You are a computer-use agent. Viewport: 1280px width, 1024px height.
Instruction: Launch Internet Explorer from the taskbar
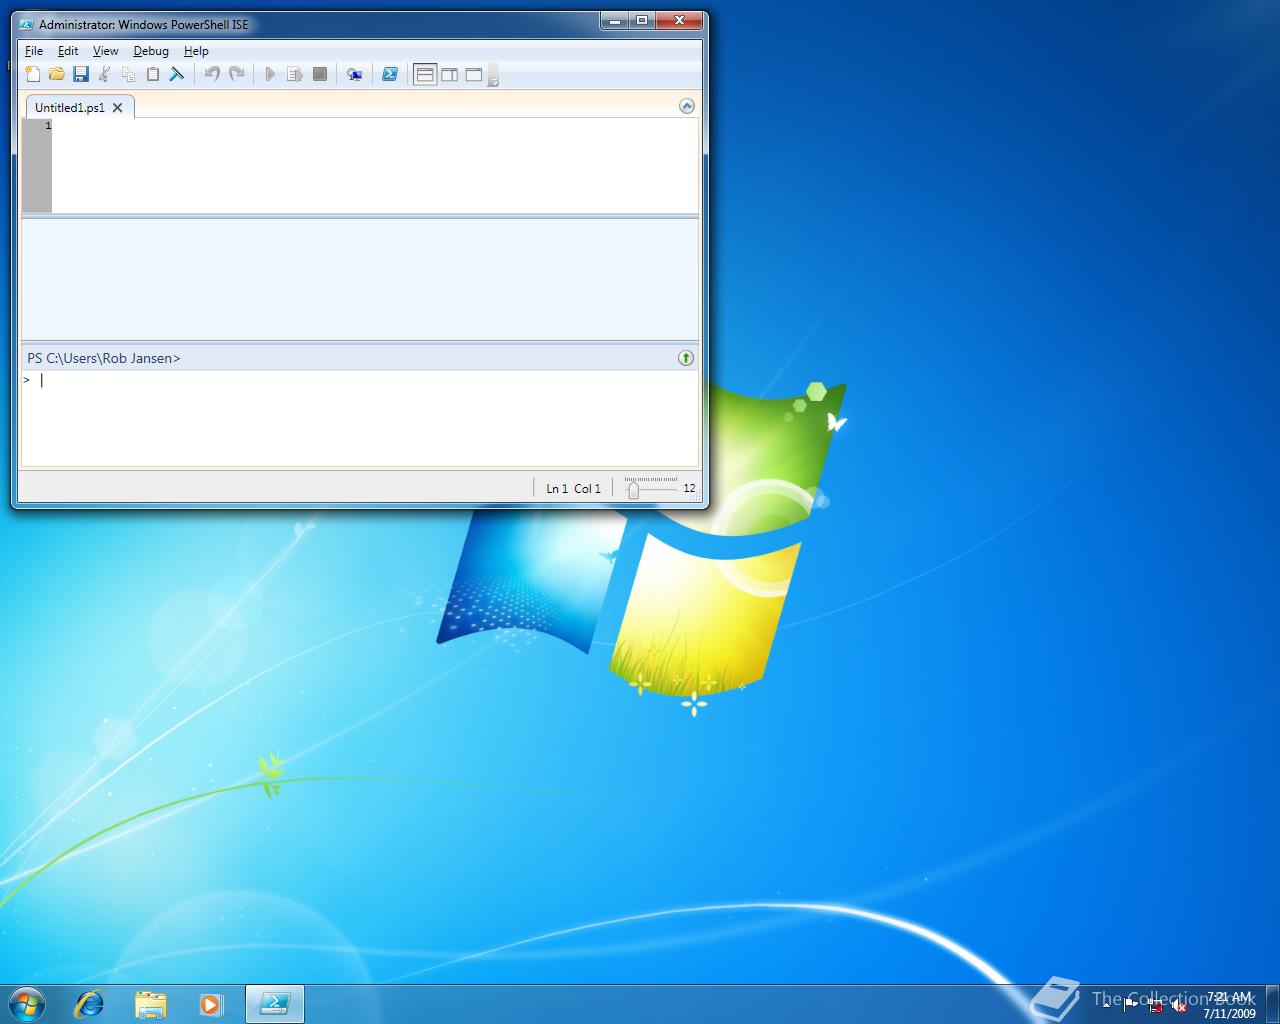[x=90, y=1004]
